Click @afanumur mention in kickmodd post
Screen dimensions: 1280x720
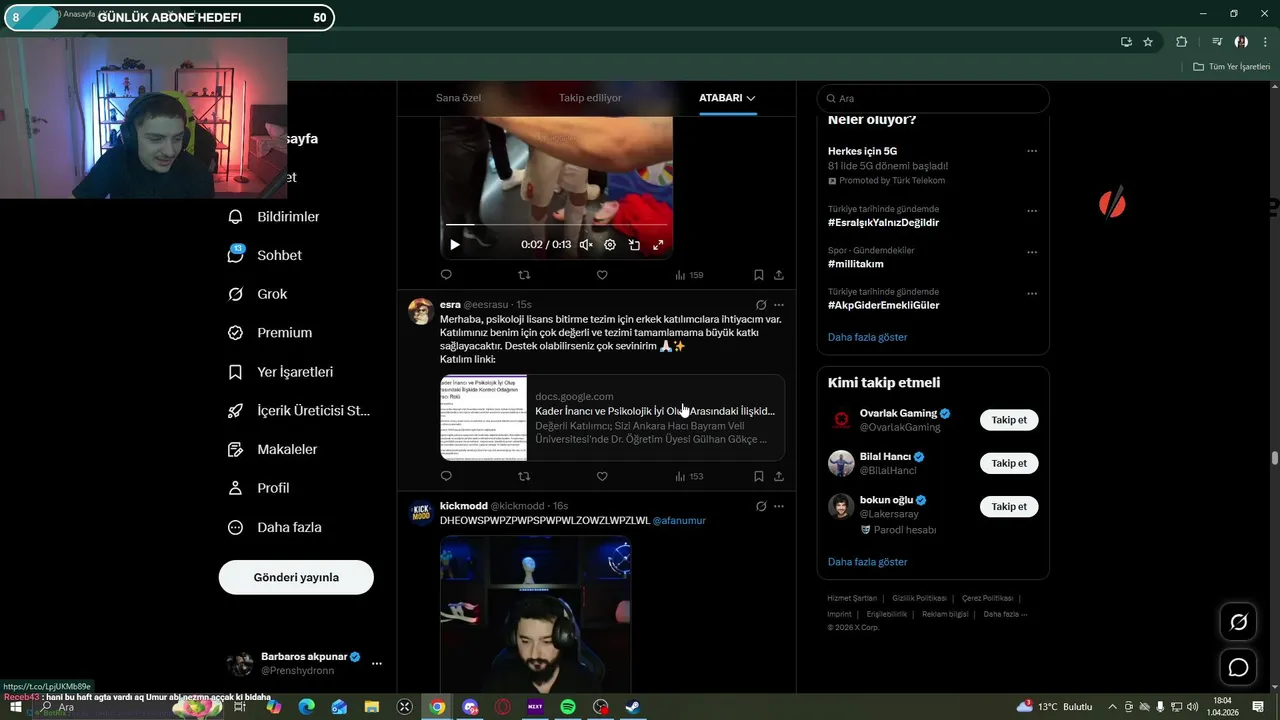pos(679,521)
